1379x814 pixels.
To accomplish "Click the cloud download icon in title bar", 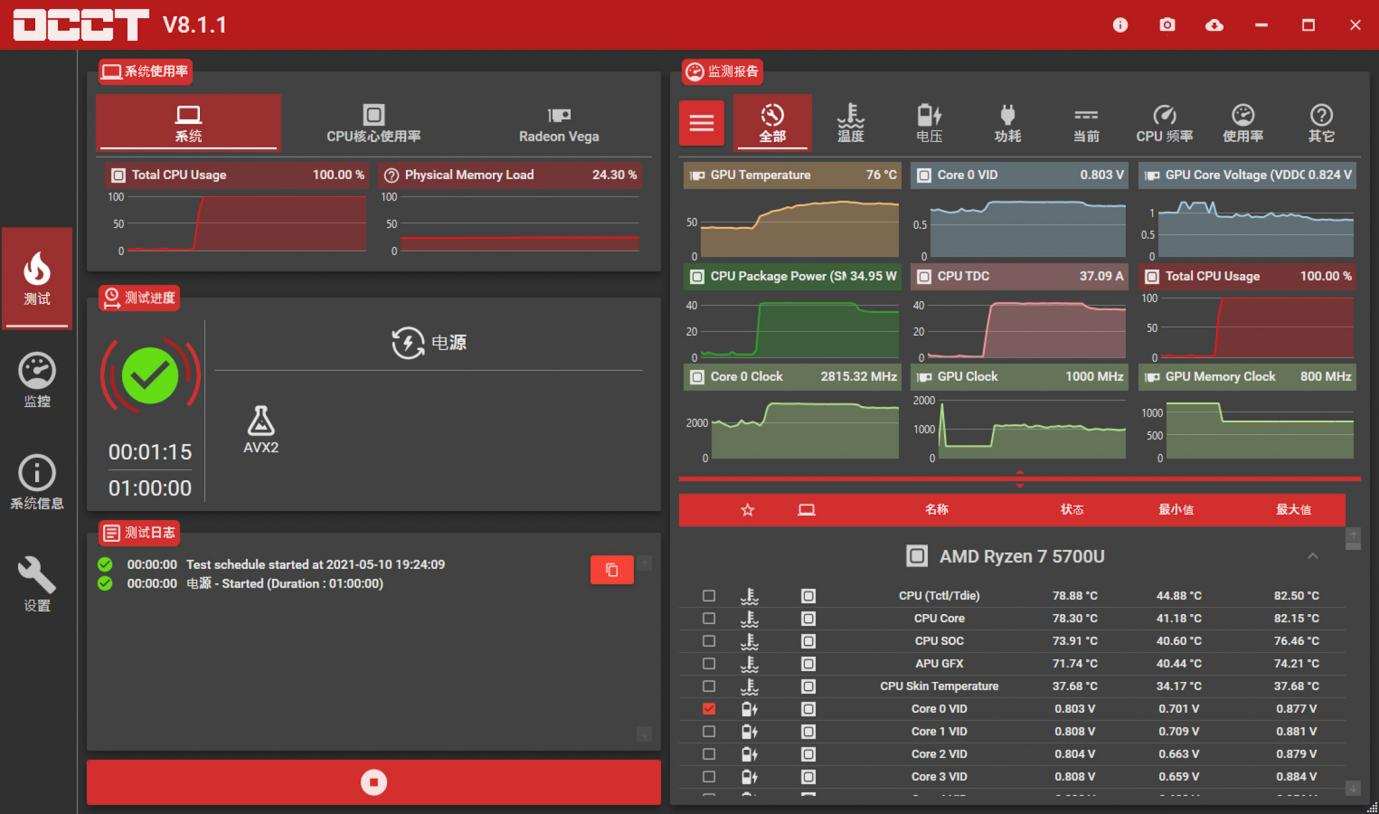I will [1214, 25].
